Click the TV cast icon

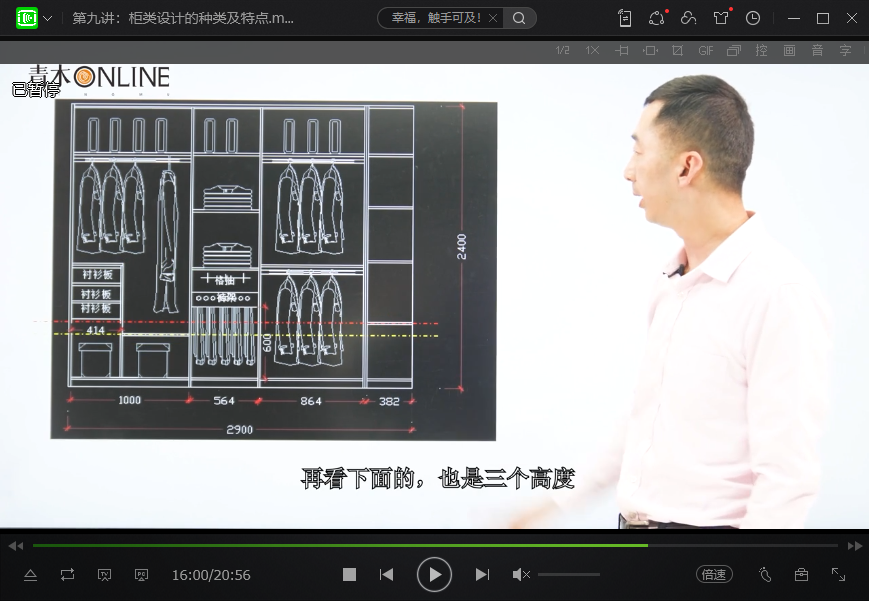click(104, 575)
